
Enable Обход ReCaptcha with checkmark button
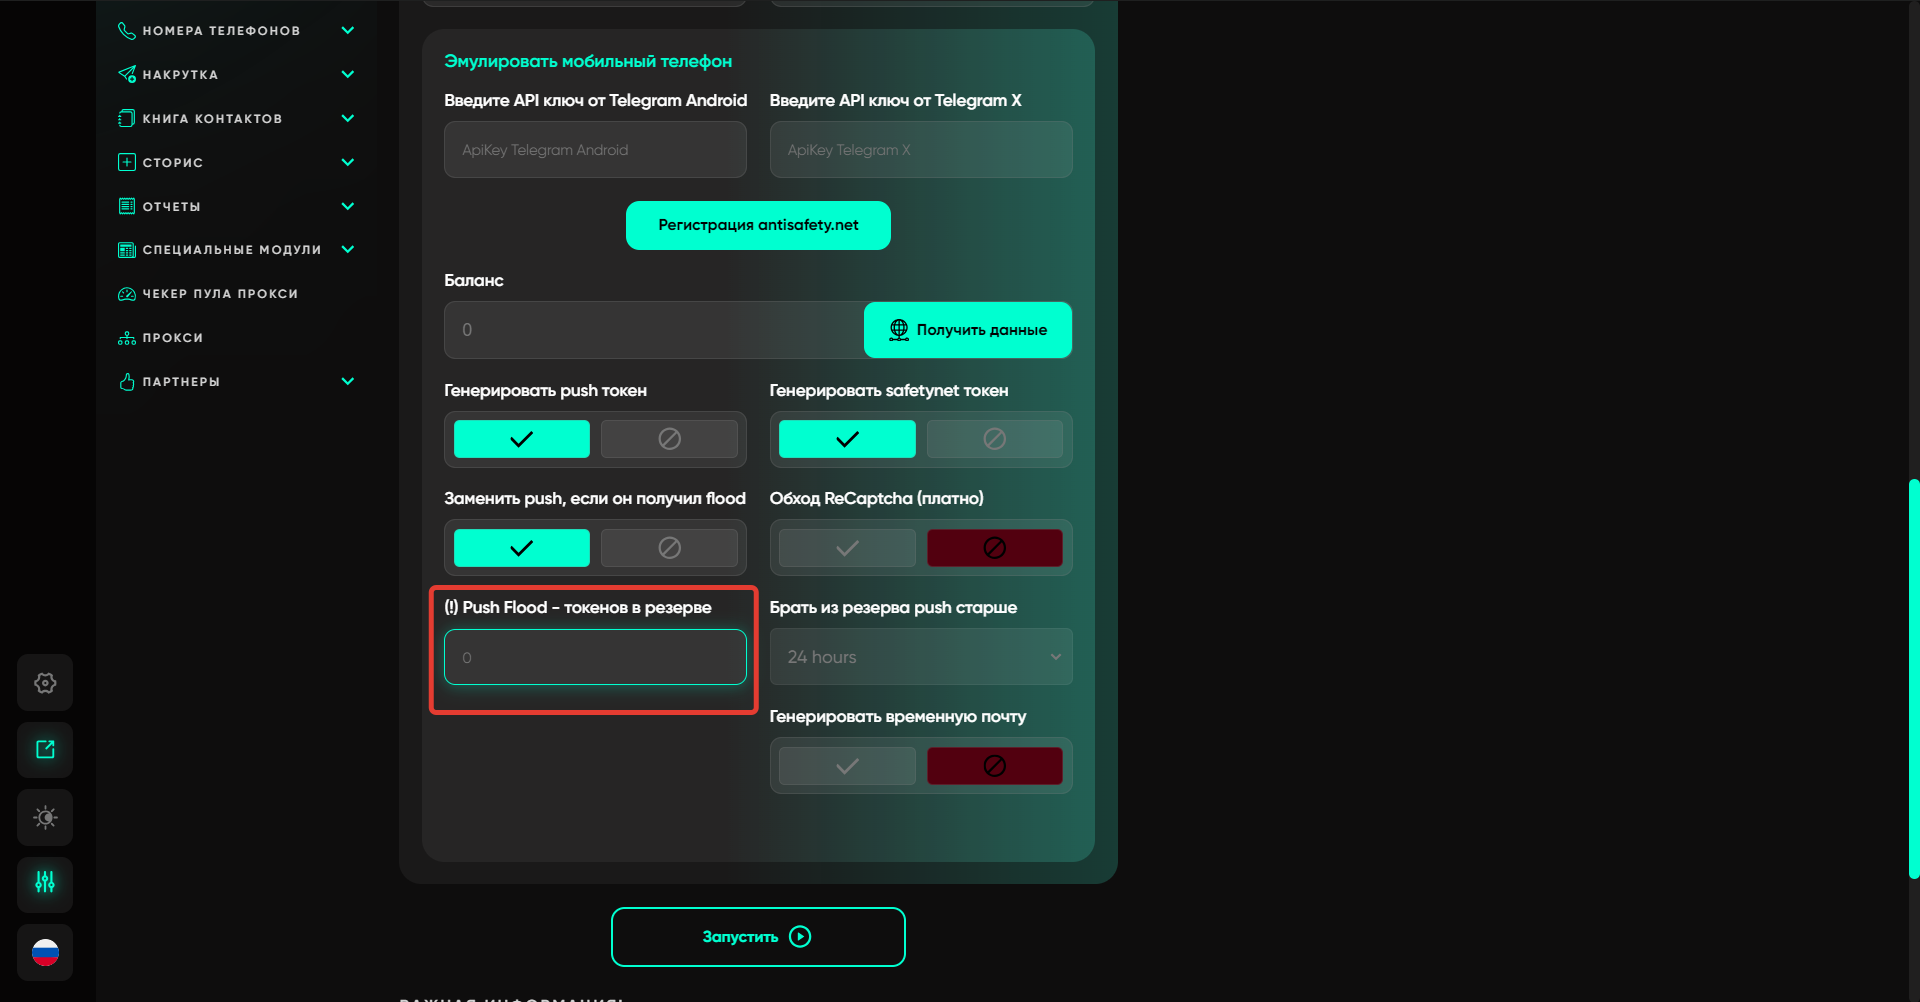(847, 548)
